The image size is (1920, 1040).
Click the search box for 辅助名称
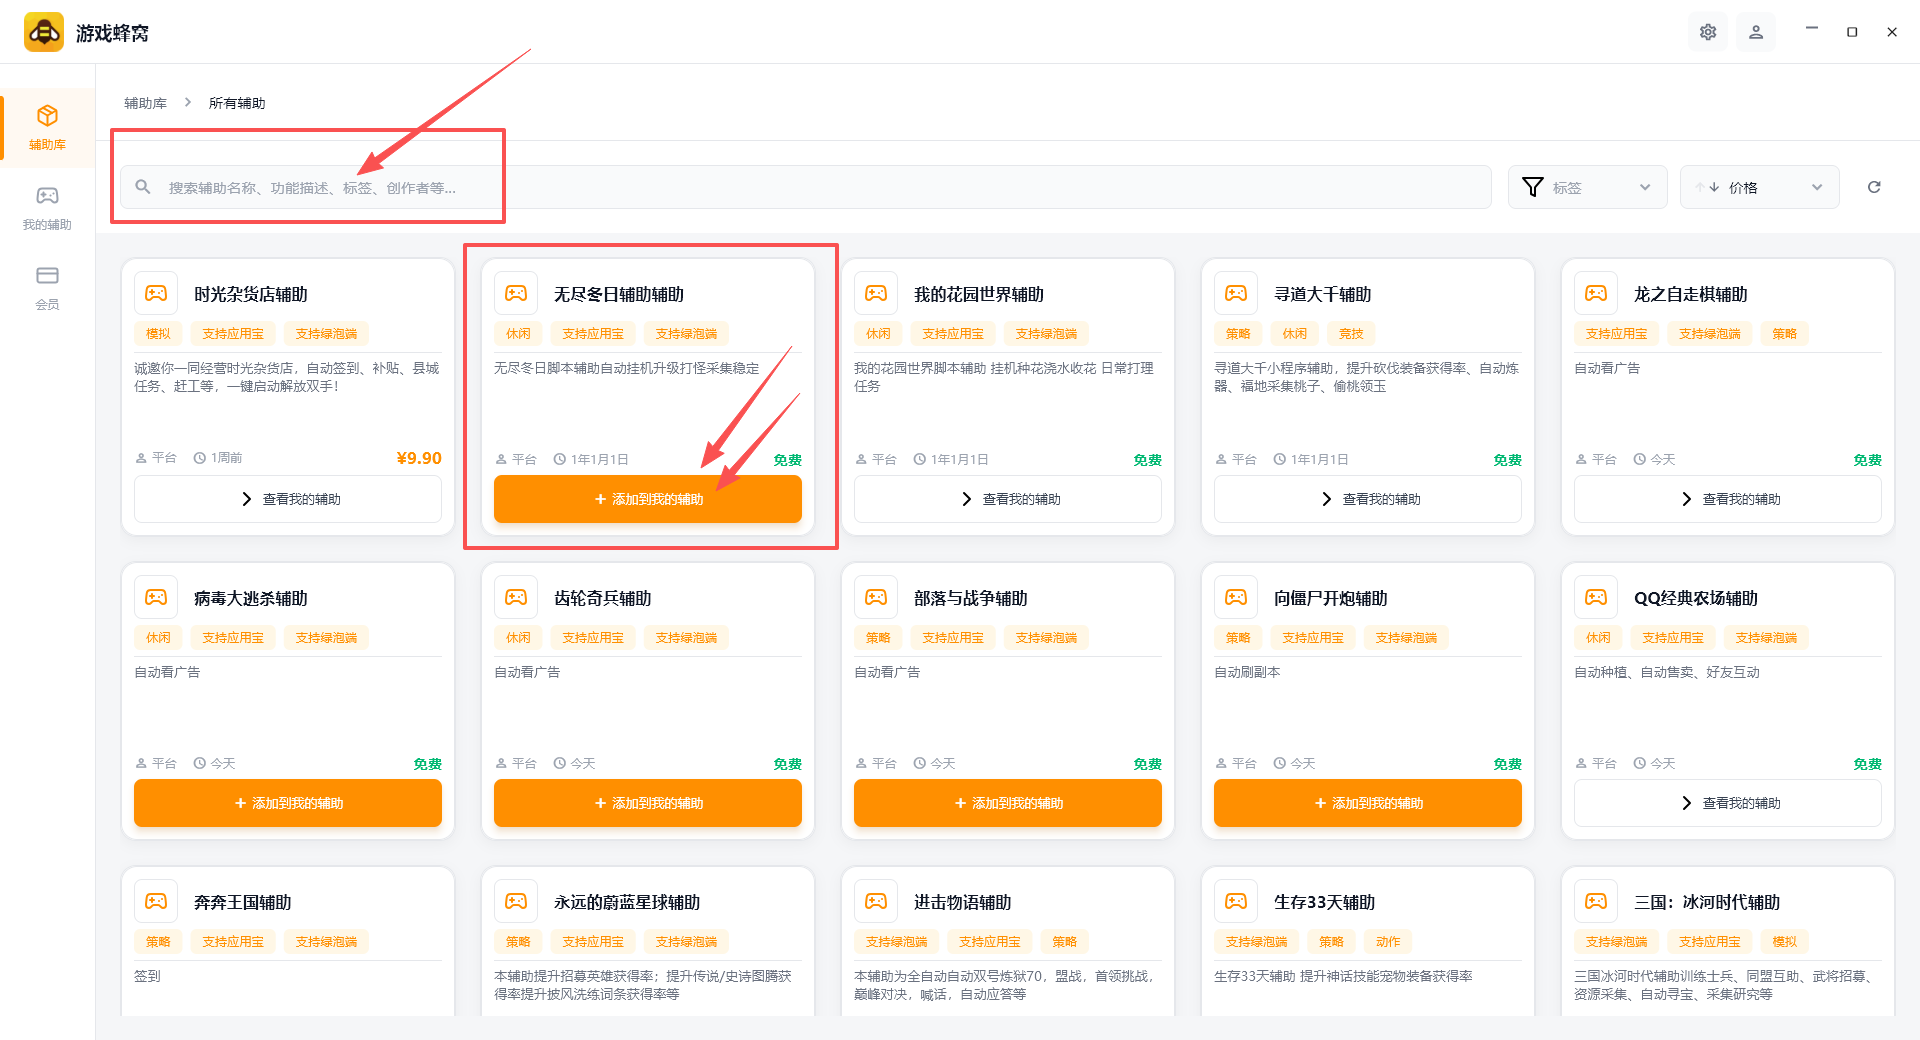806,187
